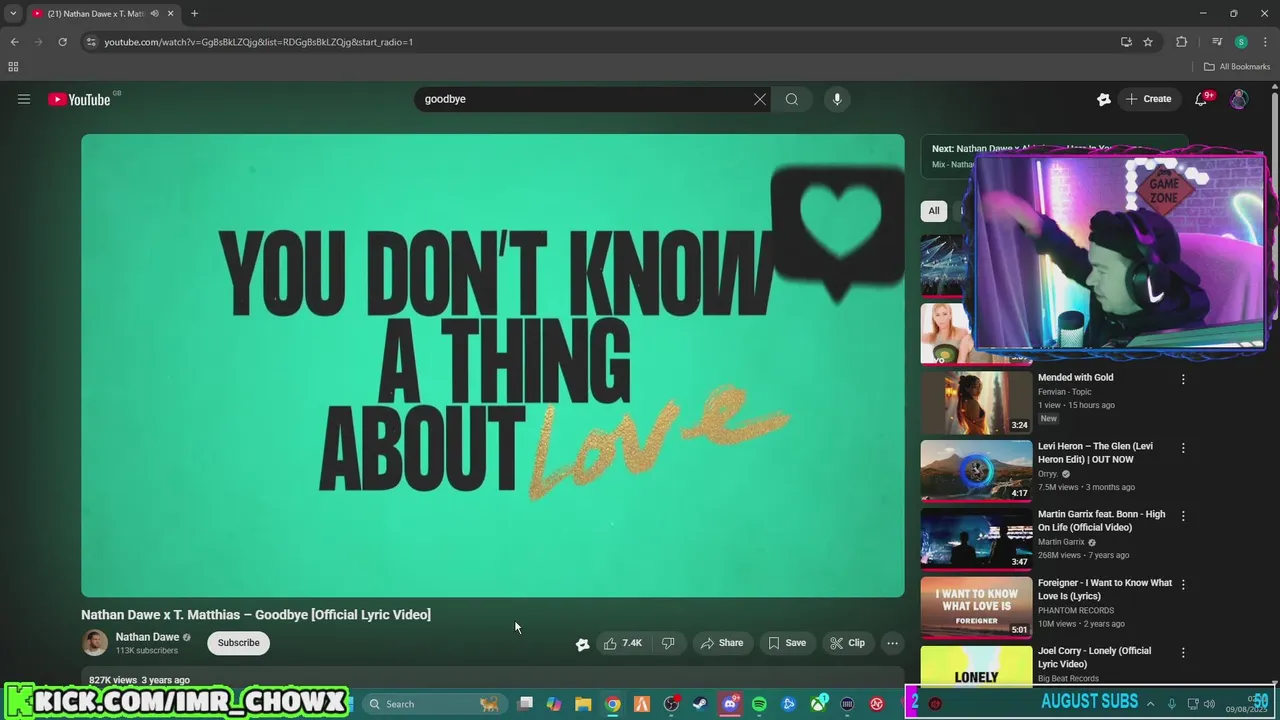Share the Goodbye video
Image resolution: width=1280 pixels, height=720 pixels.
click(x=721, y=643)
